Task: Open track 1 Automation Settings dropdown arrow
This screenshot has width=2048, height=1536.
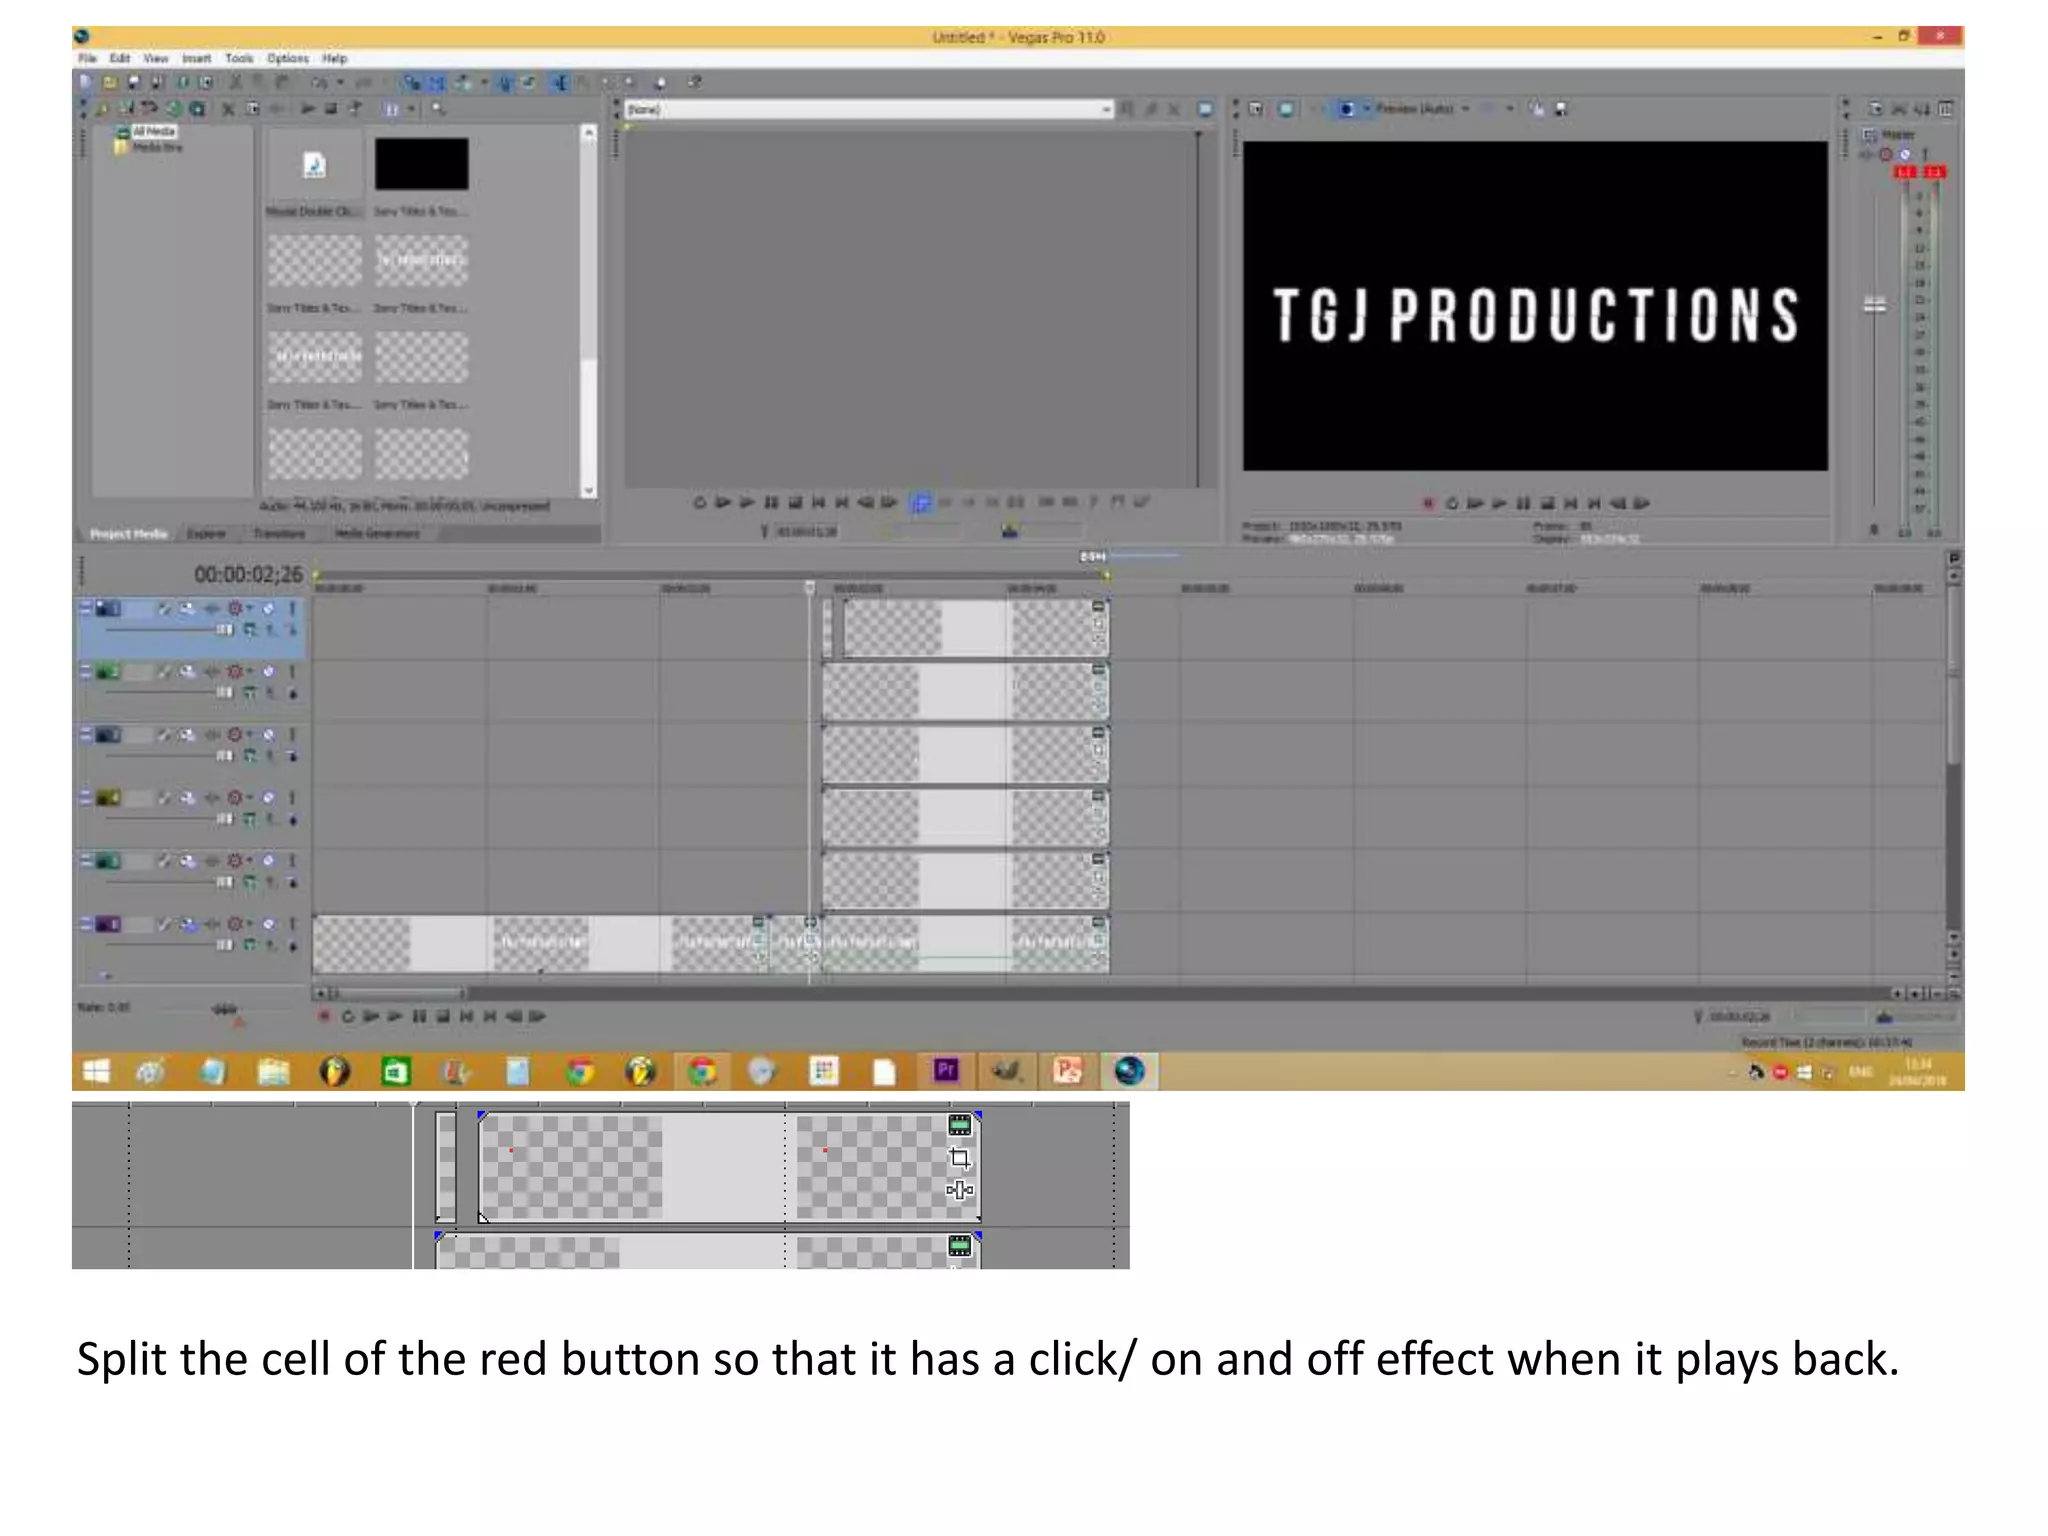Action: [250, 608]
